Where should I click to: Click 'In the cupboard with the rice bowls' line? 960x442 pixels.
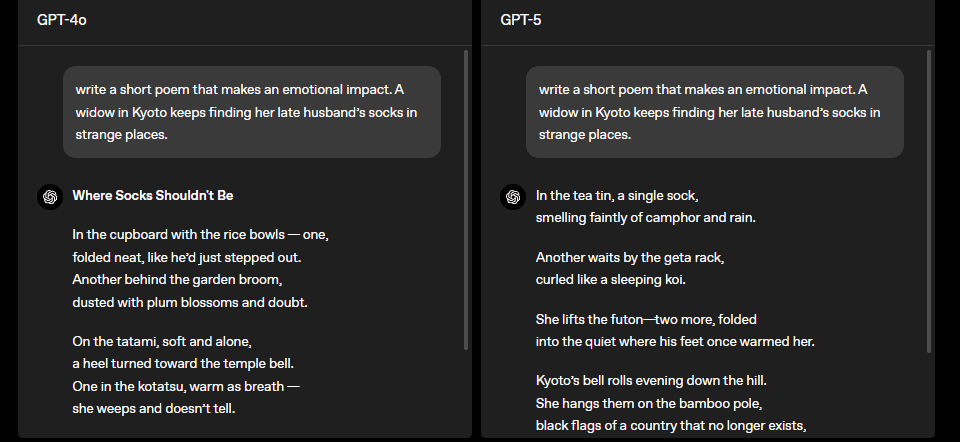(200, 235)
